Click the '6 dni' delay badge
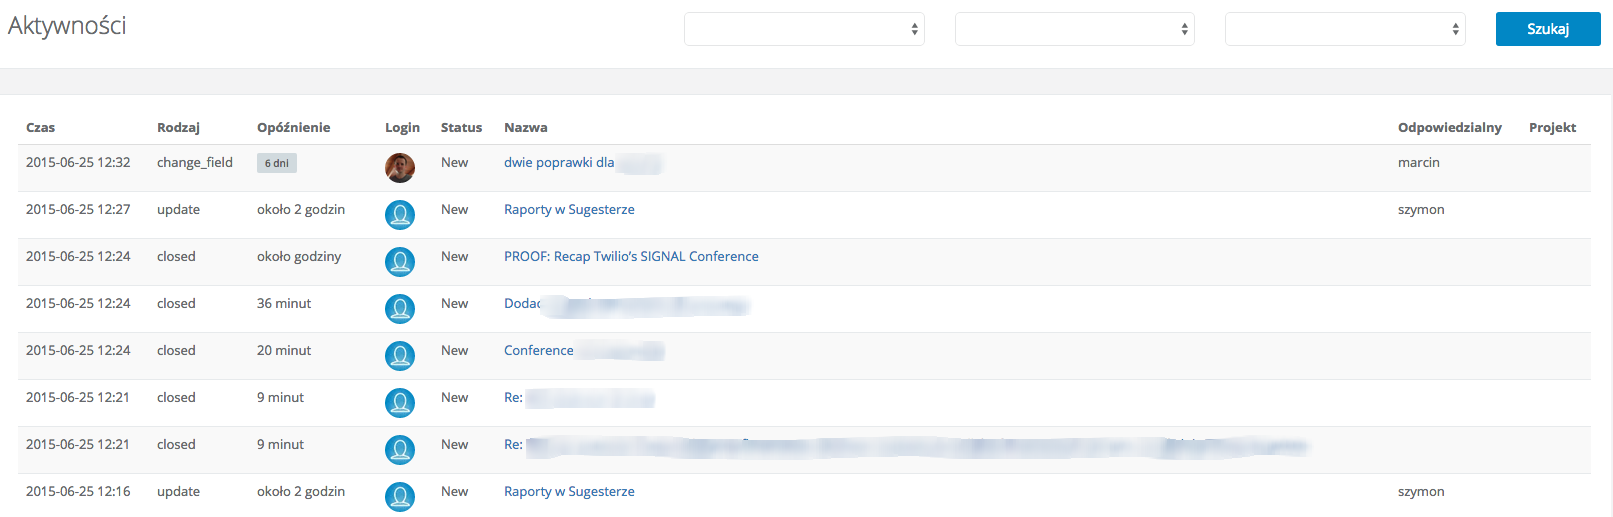Viewport: 1613px width, 517px height. coord(277,163)
